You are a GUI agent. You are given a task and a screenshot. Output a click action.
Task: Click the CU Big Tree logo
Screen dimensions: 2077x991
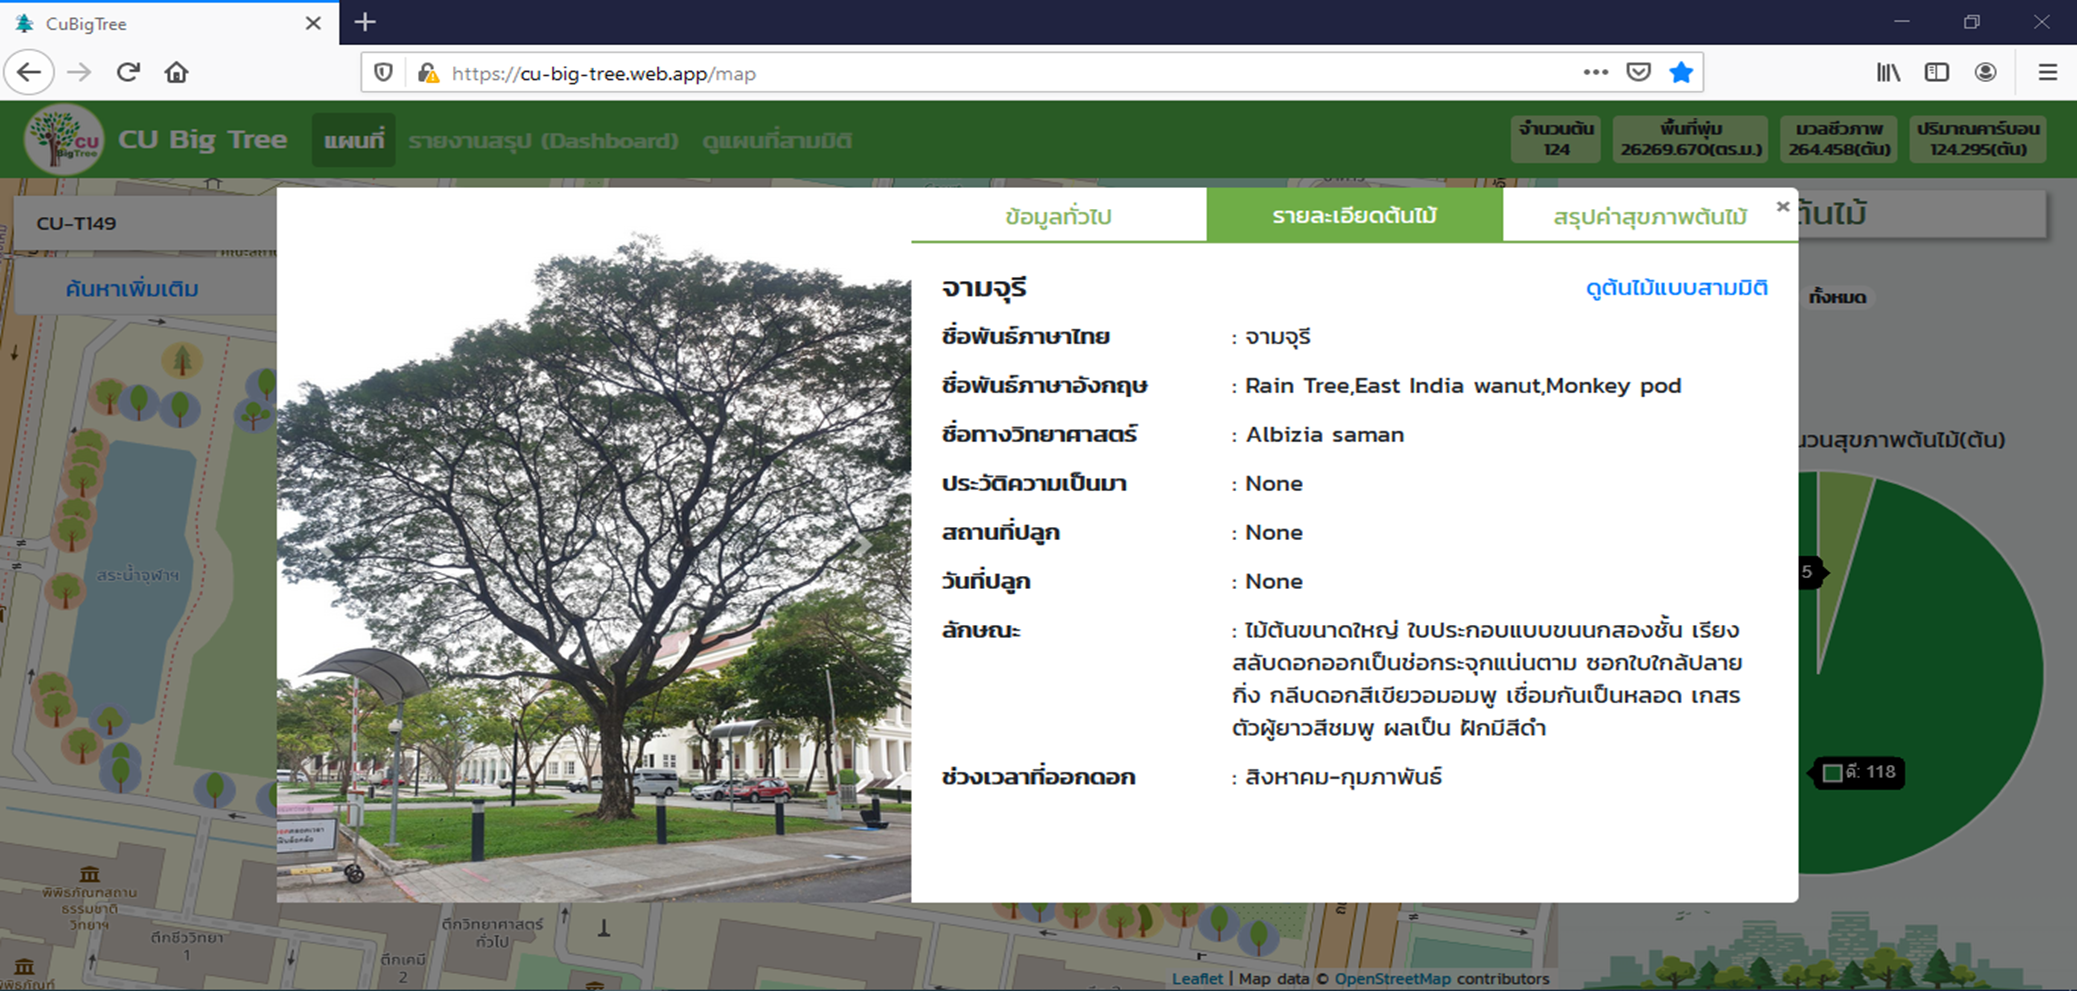coord(65,141)
